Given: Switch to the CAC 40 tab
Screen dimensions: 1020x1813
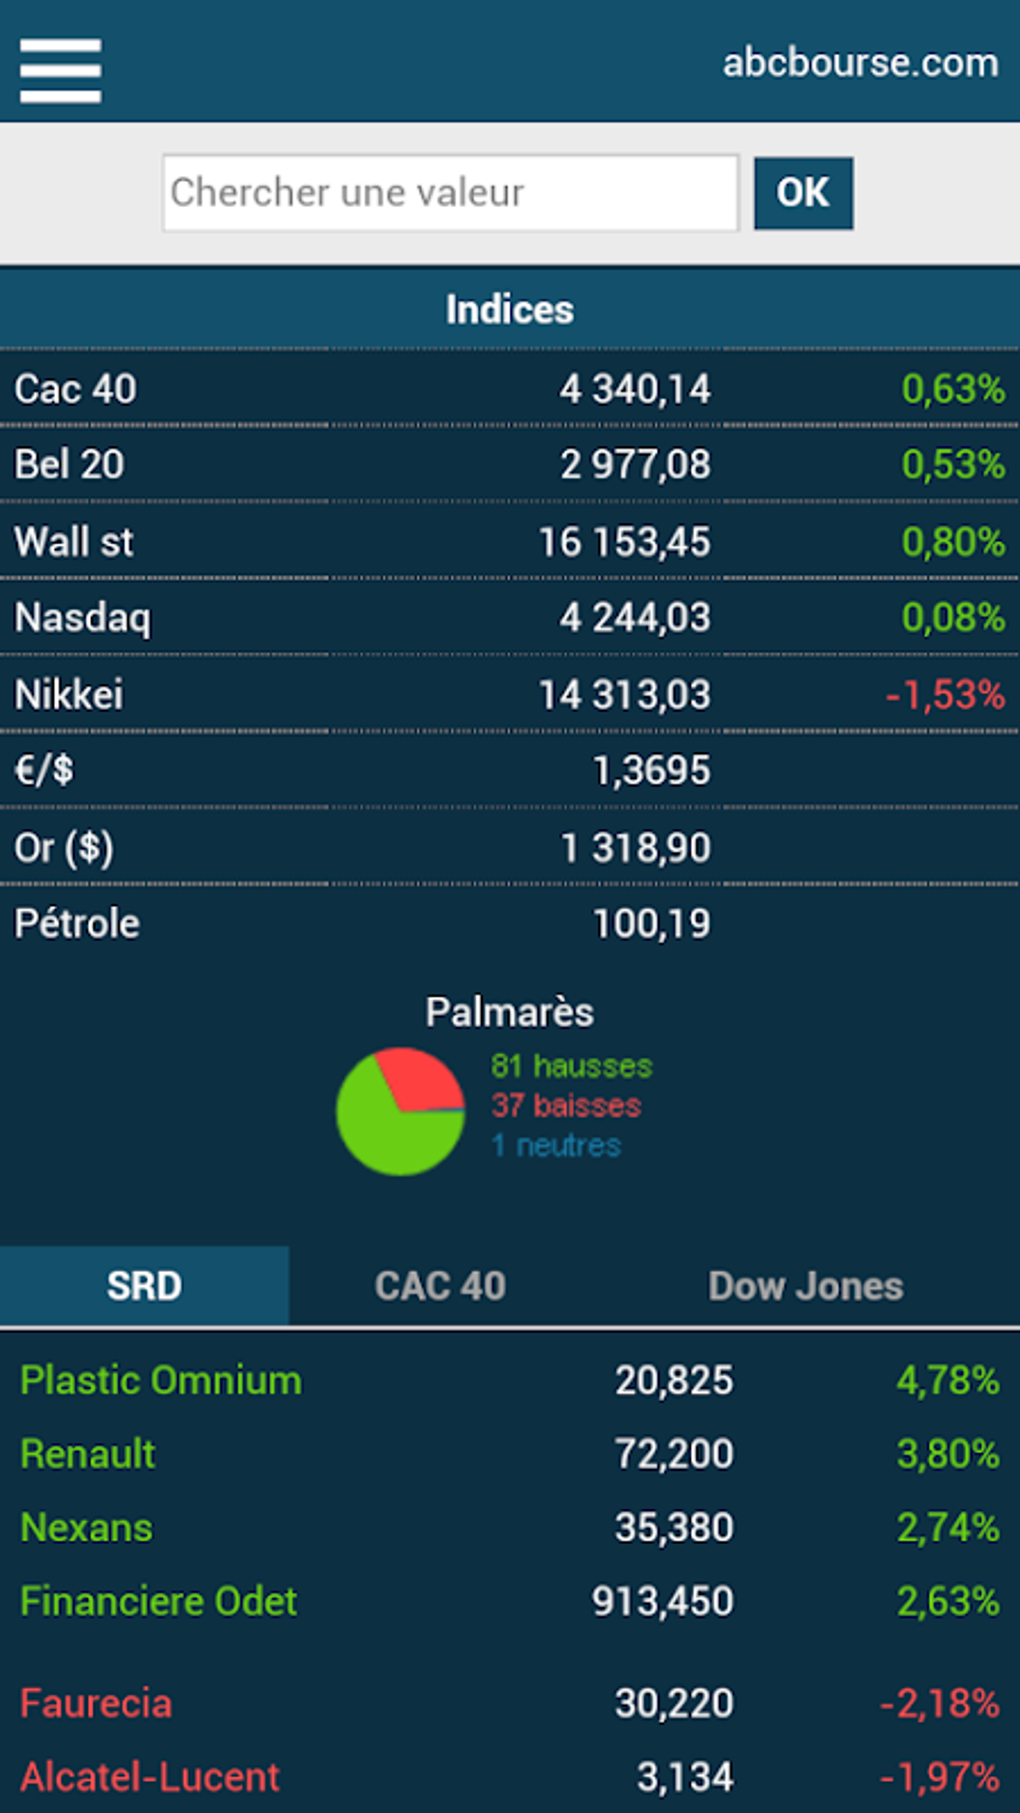Looking at the screenshot, I should tap(440, 1286).
